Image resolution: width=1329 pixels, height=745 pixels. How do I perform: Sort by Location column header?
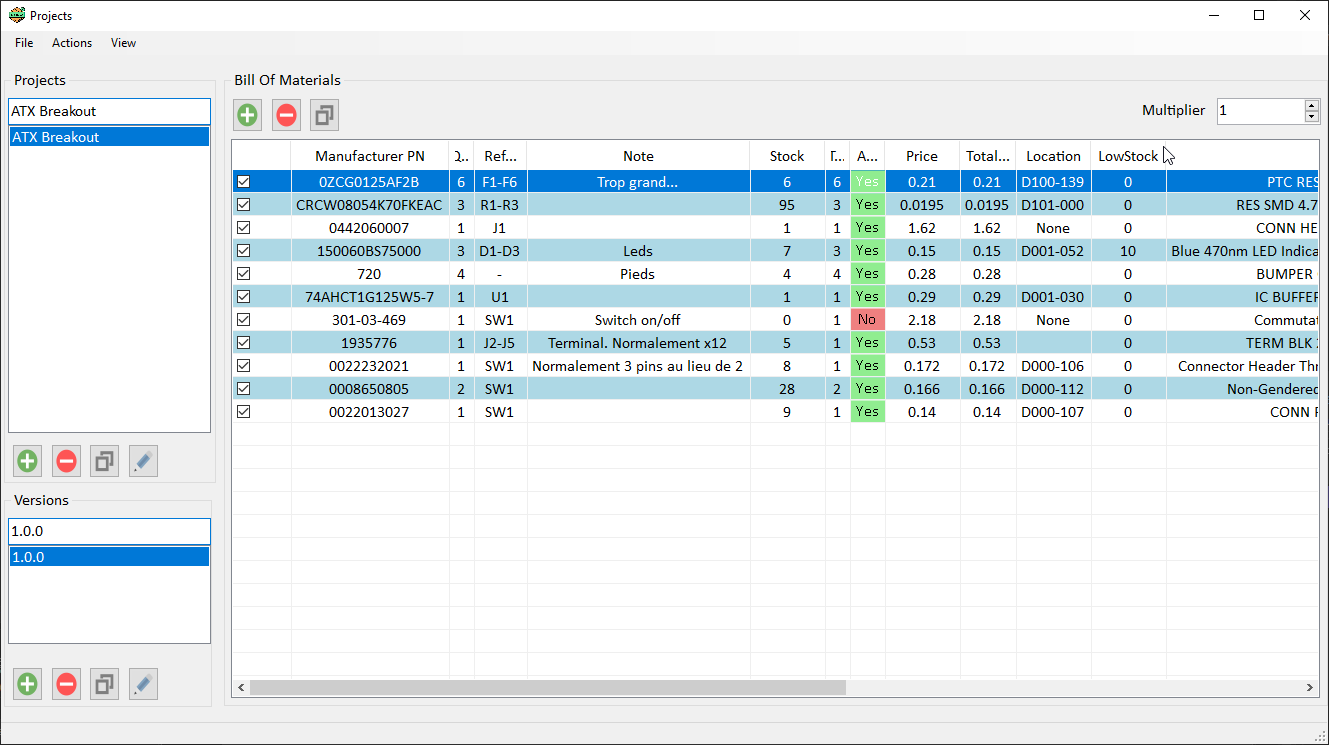1053,156
